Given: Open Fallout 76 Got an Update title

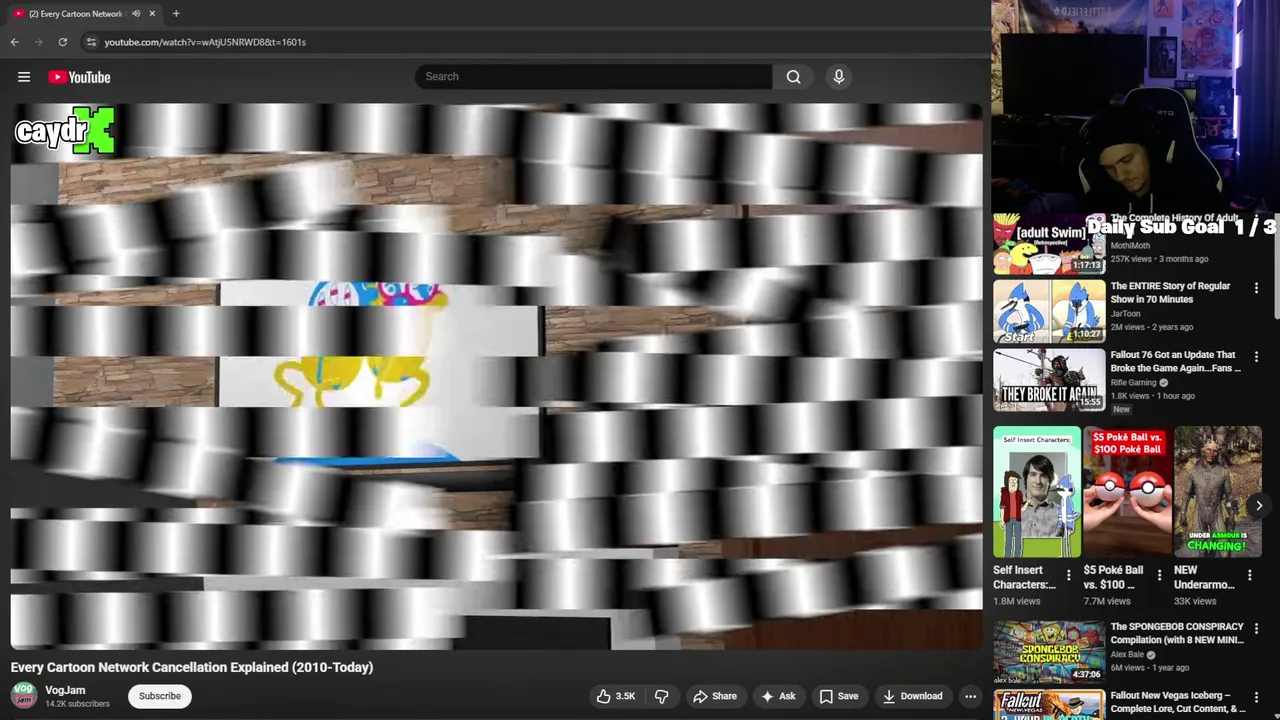Looking at the screenshot, I should point(1175,361).
